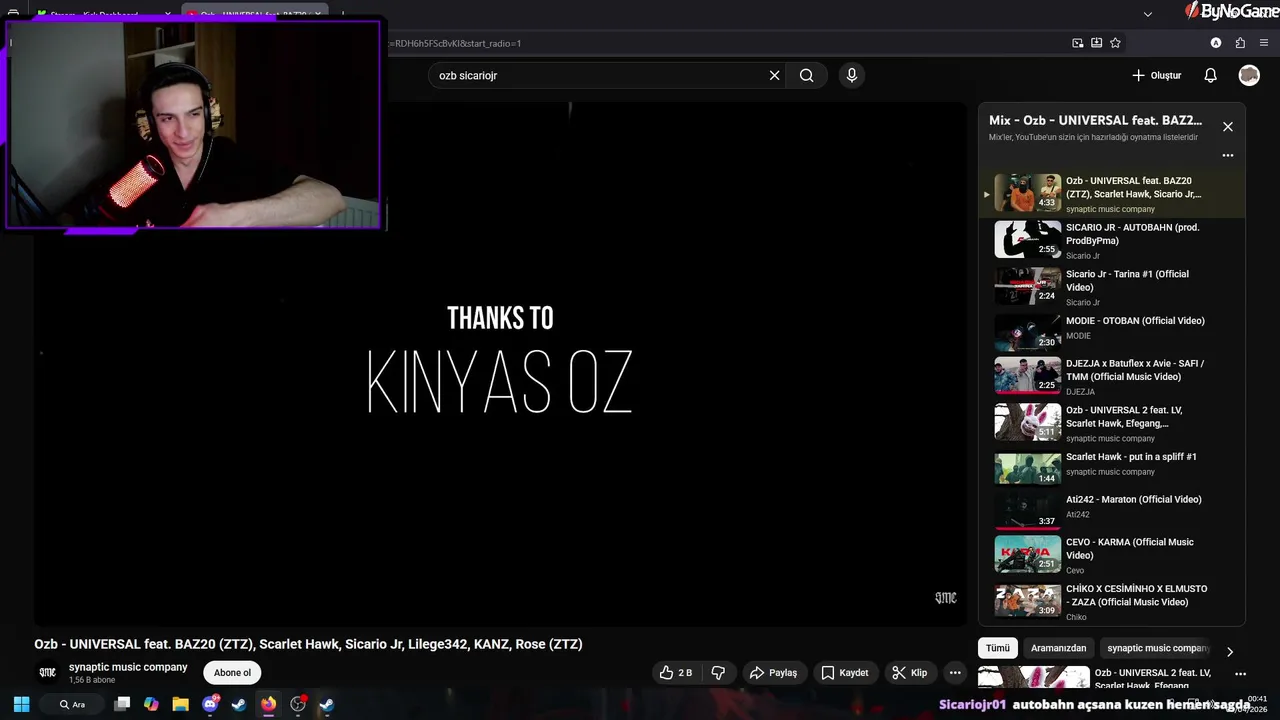Open Task View on the taskbar
This screenshot has height=720, width=1280.
click(122, 704)
